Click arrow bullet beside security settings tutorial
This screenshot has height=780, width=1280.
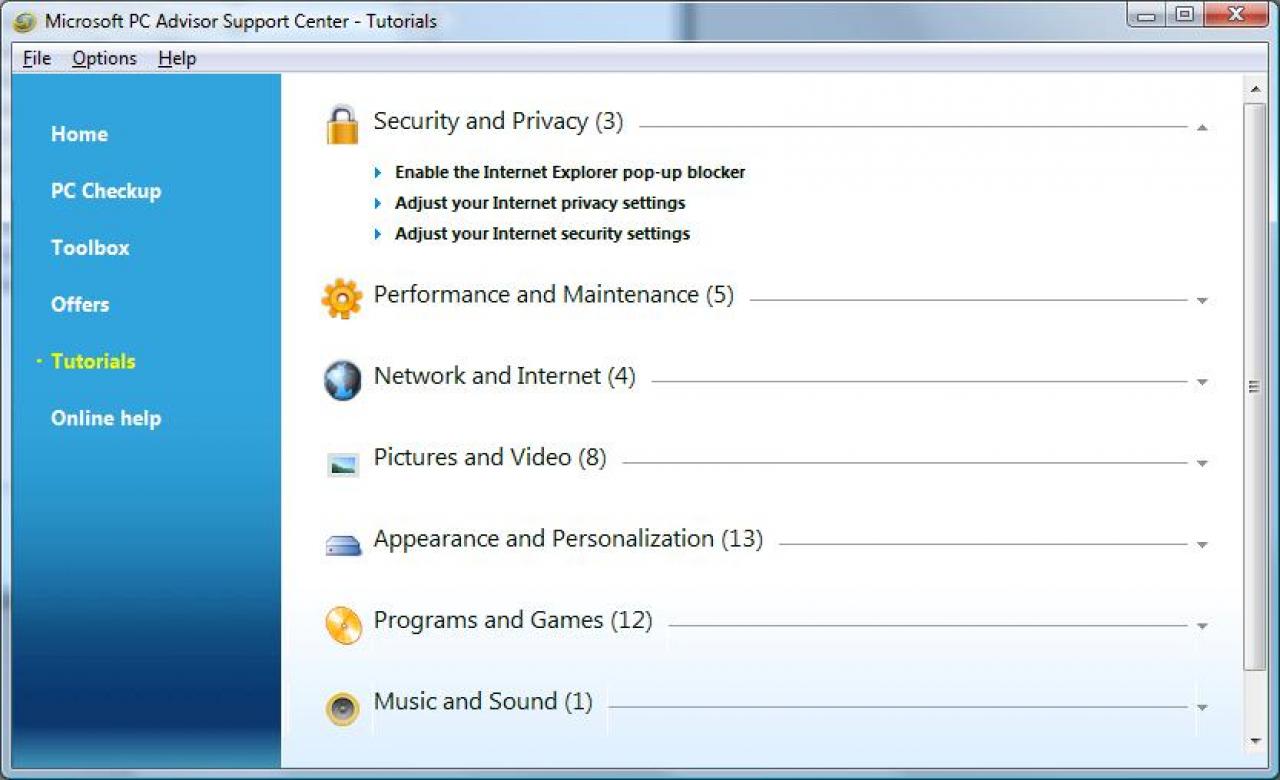point(378,234)
